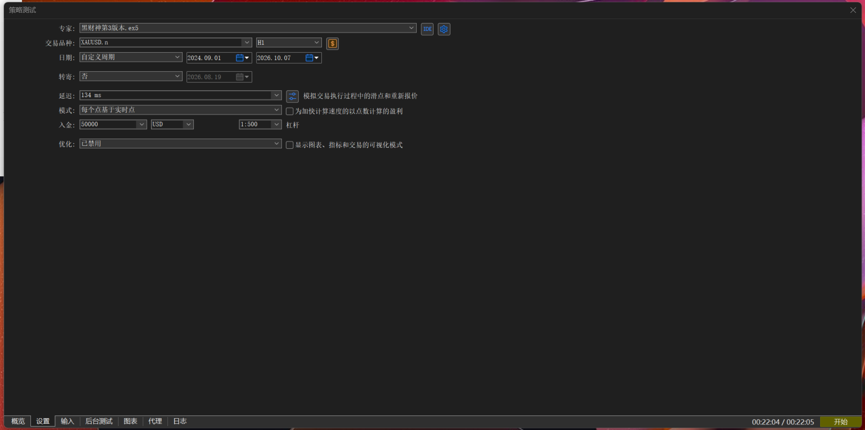This screenshot has height=430, width=865.
Task: Open the 后台测试 backtest tab
Action: [99, 421]
